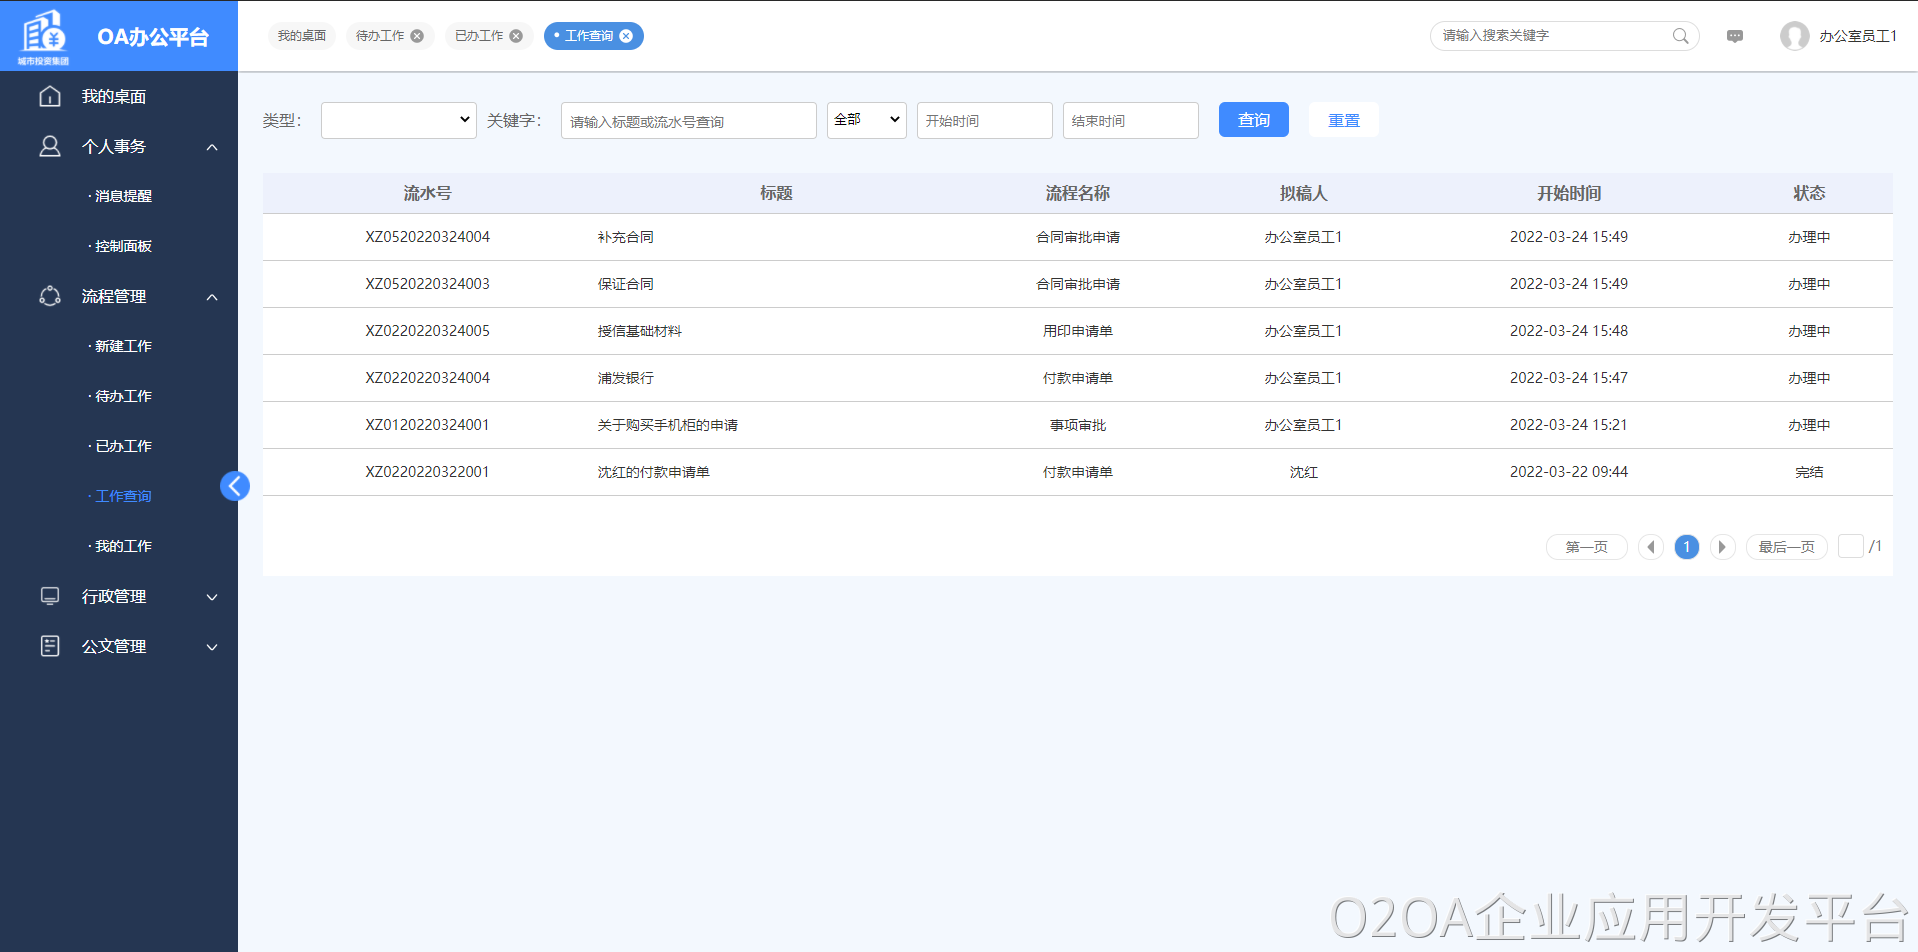Image resolution: width=1918 pixels, height=952 pixels.
Task: Click the user avatar icon
Action: click(1794, 36)
